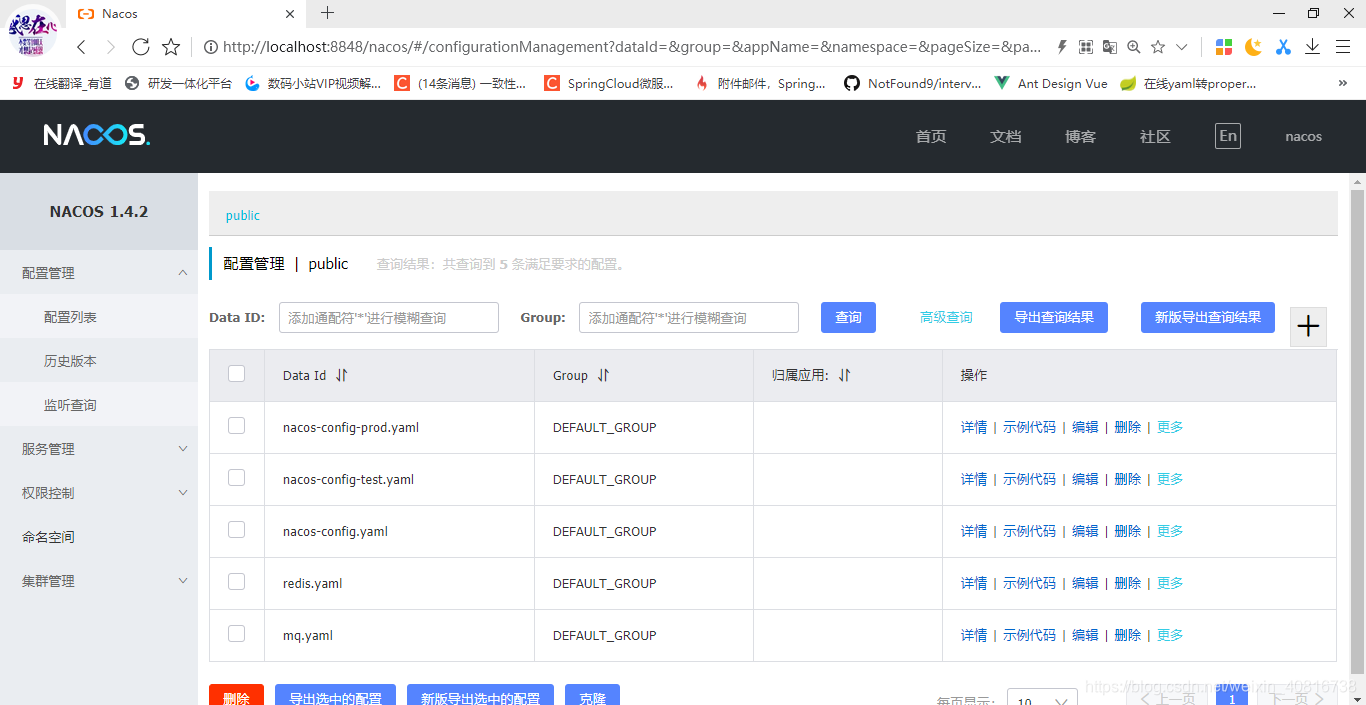Check the nacos-config-test.yaml row checkbox
This screenshot has width=1366, height=705.
click(x=237, y=478)
